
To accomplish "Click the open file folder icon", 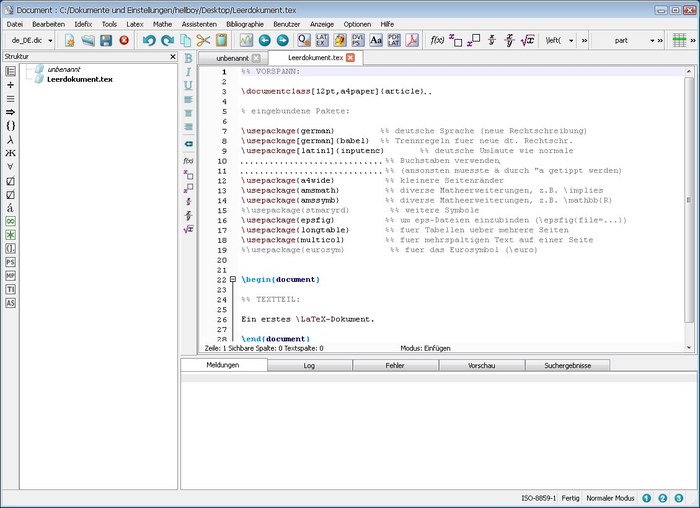I will 88,41.
